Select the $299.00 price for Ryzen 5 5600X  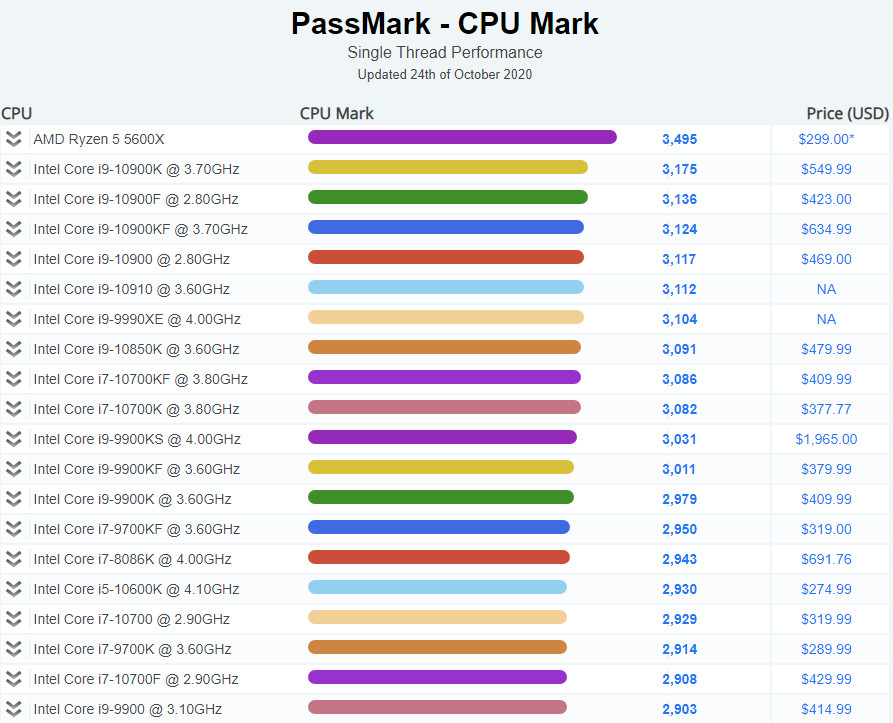pyautogui.click(x=825, y=139)
